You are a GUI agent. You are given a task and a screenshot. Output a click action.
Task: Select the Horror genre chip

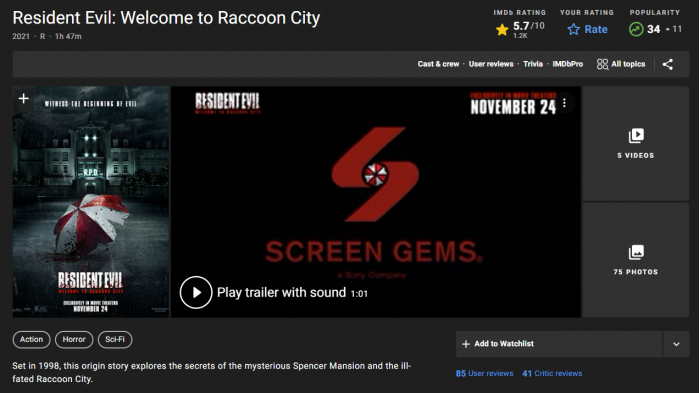point(74,339)
